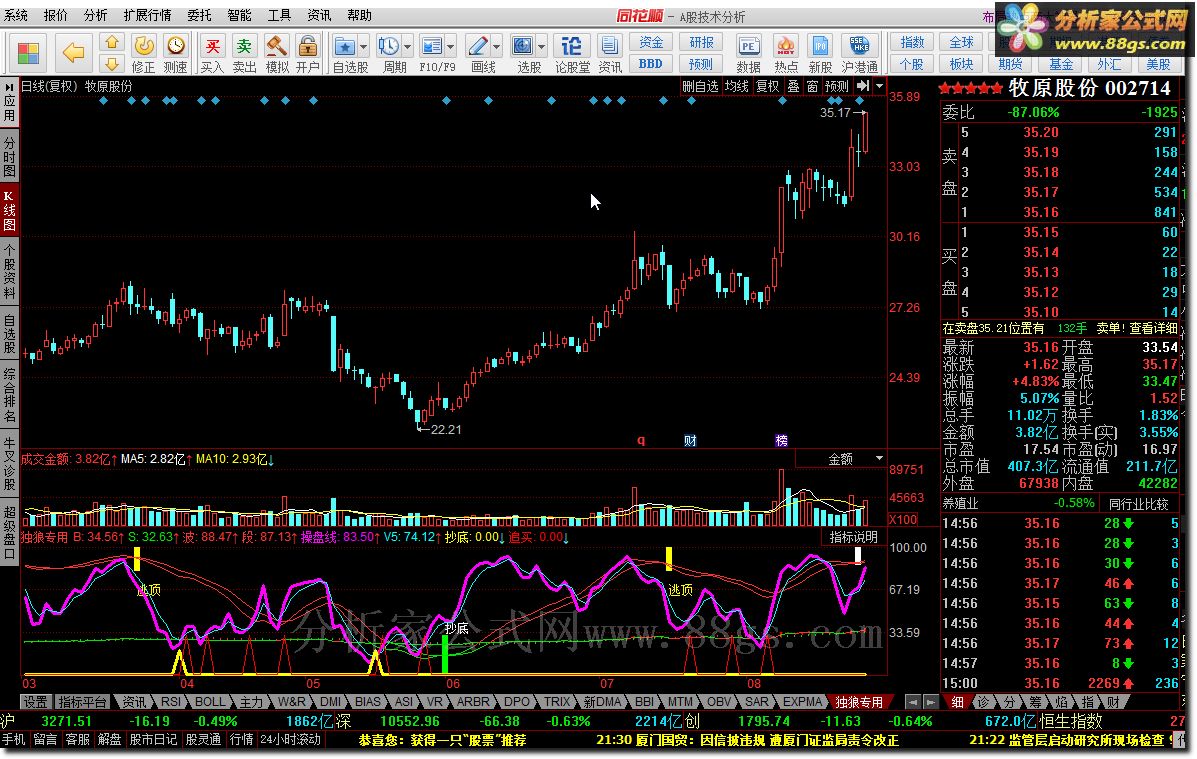Open the 修正 correction tool
The width and height of the screenshot is (1197, 759).
[144, 53]
